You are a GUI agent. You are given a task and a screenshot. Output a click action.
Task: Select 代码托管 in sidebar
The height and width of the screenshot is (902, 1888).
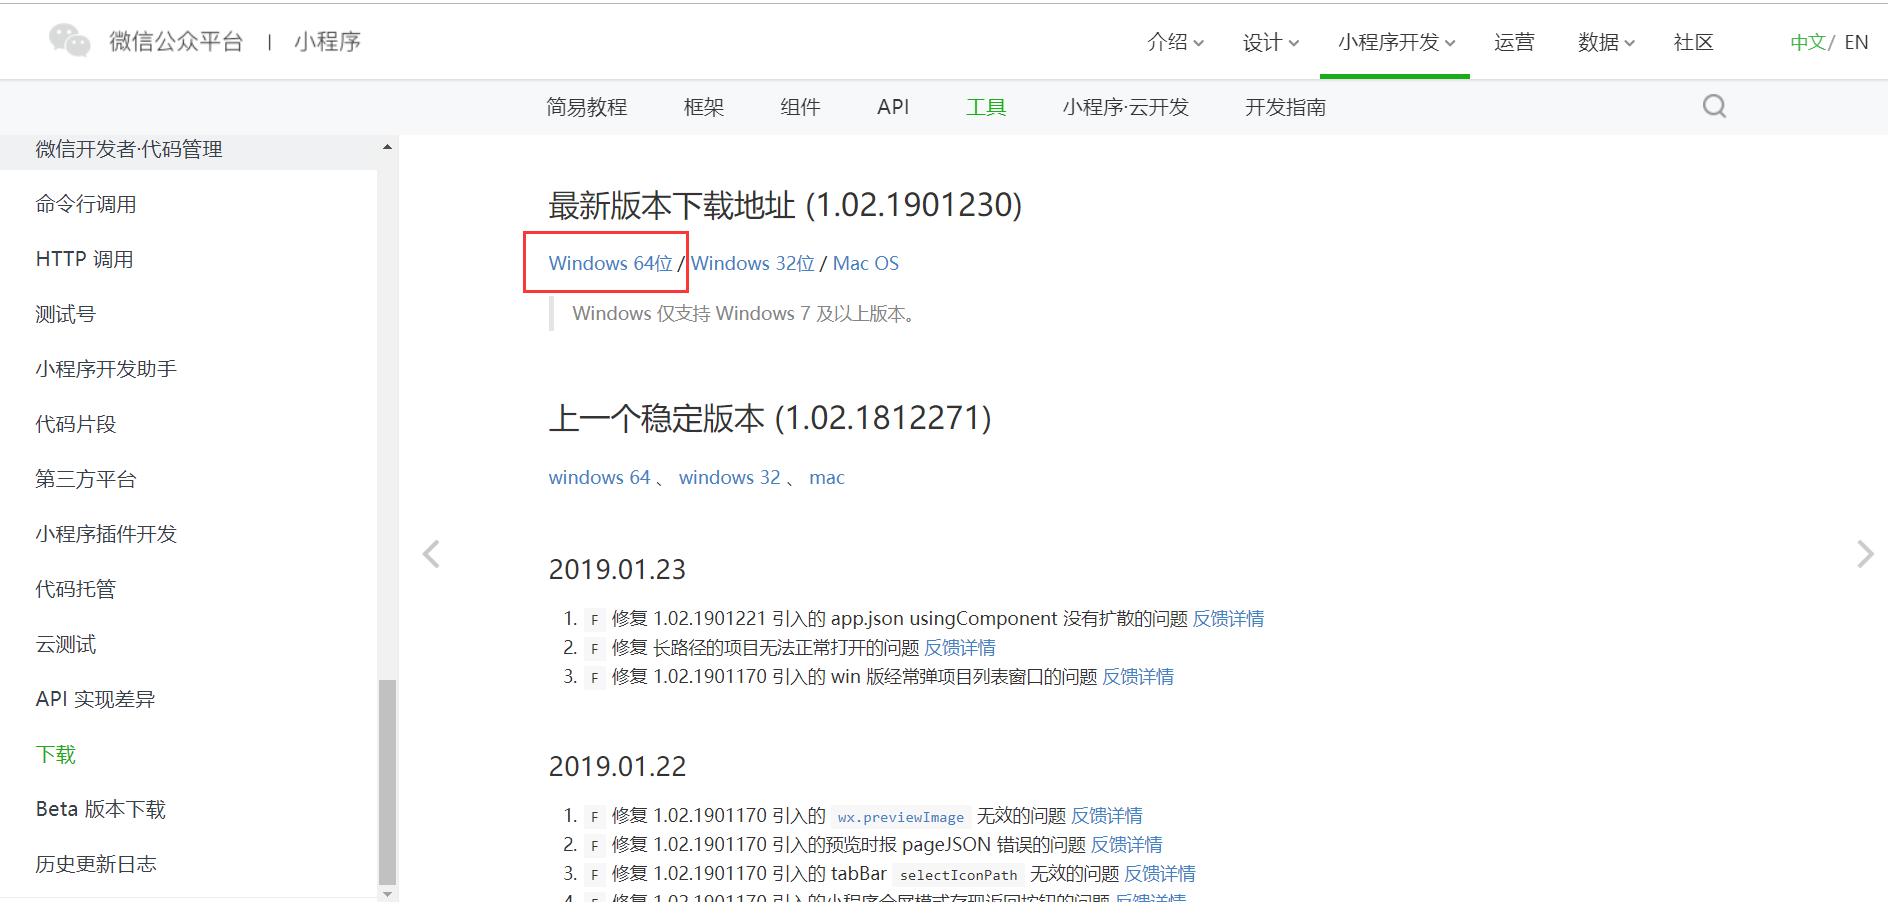(x=76, y=589)
